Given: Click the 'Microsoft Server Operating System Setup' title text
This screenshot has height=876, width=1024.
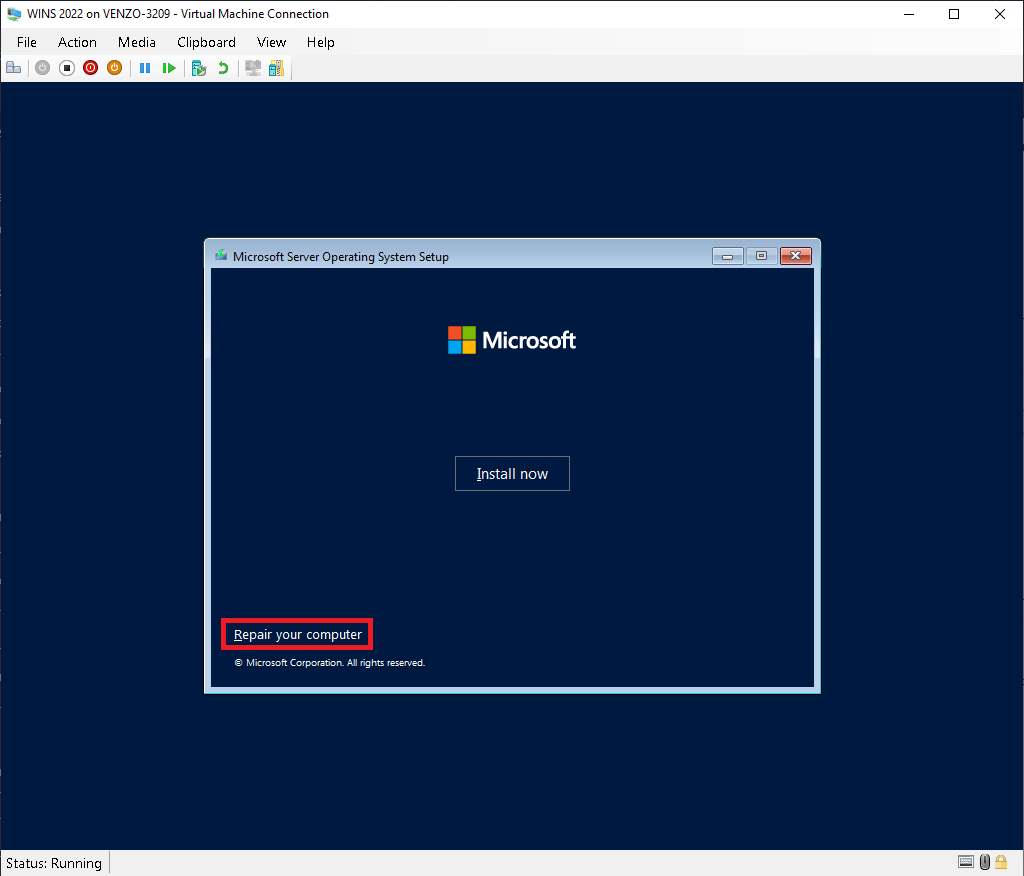Looking at the screenshot, I should 341,257.
